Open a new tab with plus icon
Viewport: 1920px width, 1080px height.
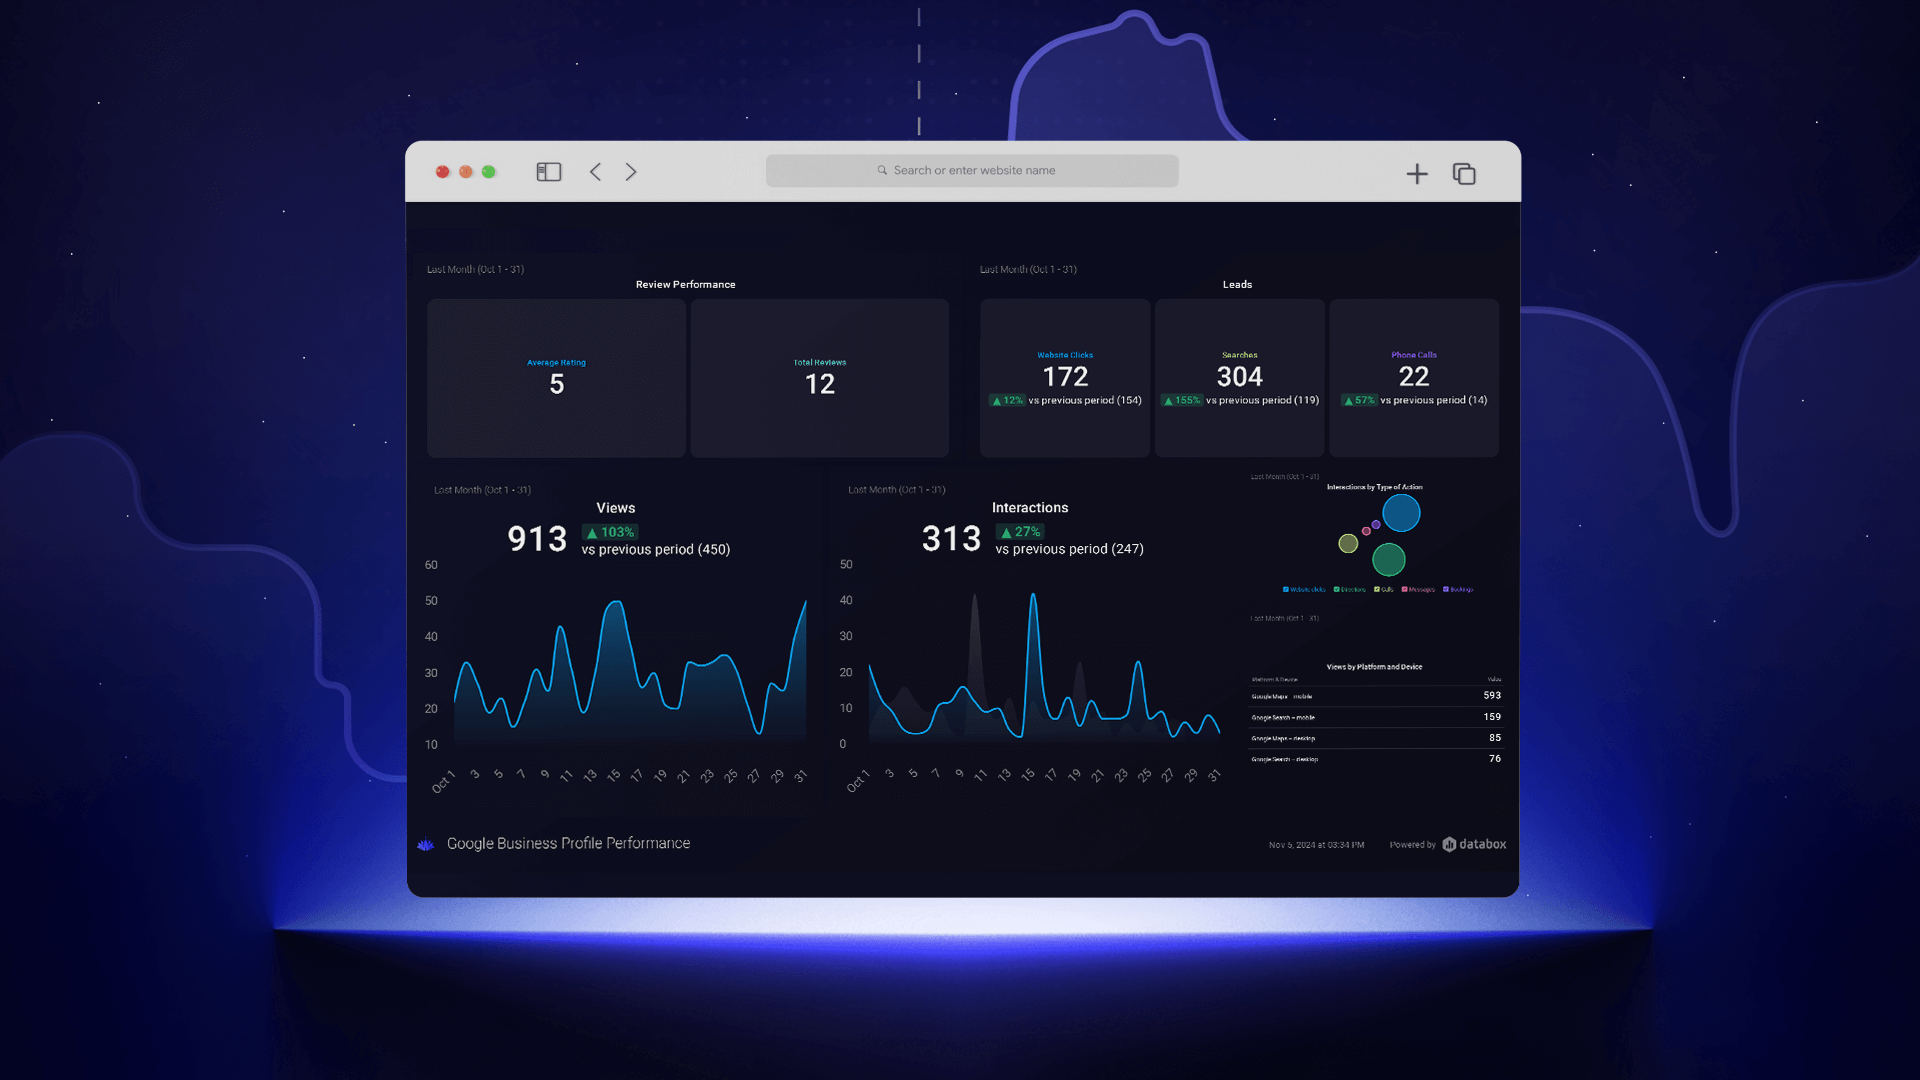(1417, 174)
